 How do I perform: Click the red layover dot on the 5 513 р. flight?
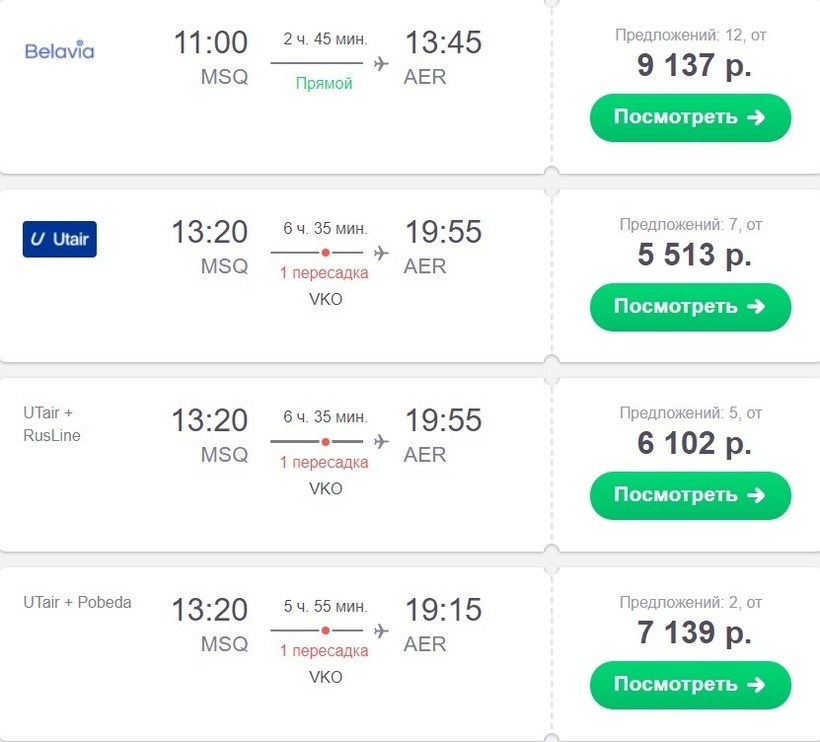click(x=325, y=253)
